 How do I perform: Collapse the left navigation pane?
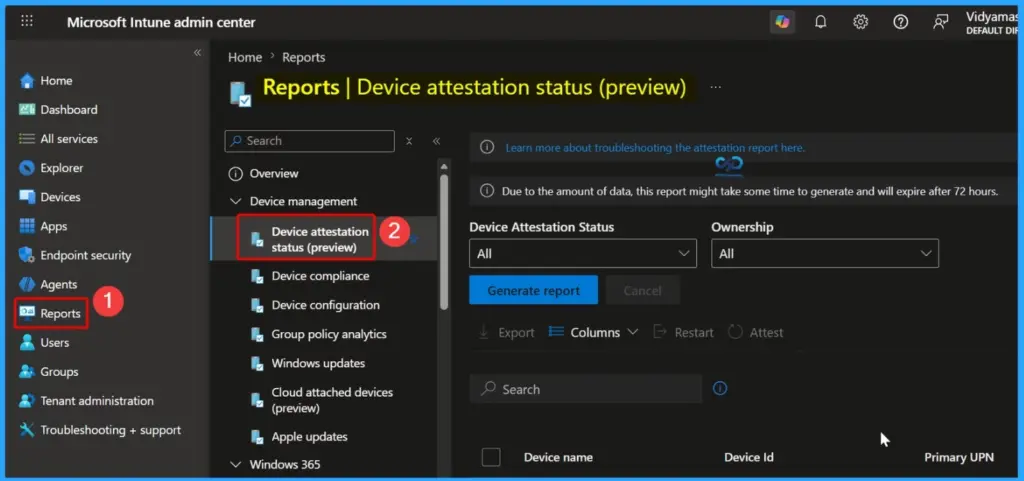[x=197, y=53]
